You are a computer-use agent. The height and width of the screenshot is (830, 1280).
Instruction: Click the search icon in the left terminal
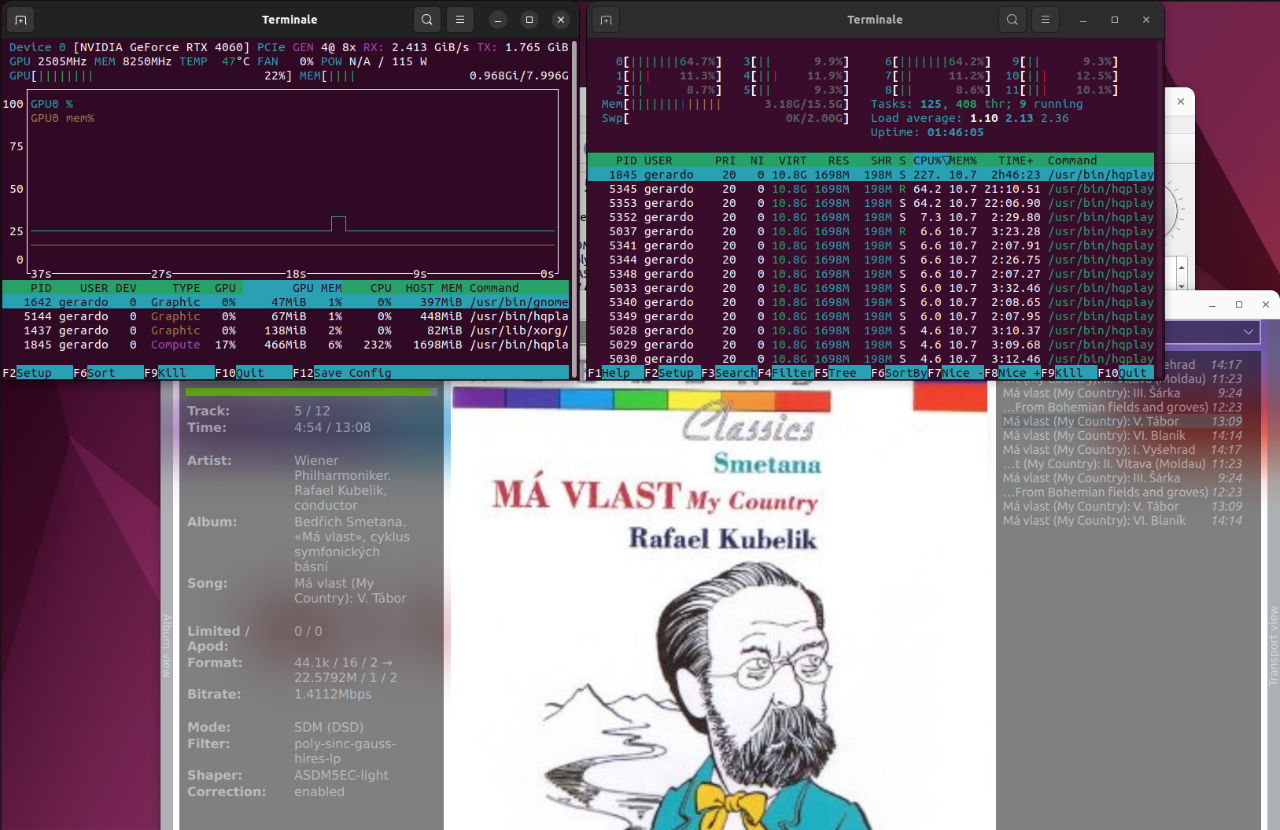[x=427, y=19]
